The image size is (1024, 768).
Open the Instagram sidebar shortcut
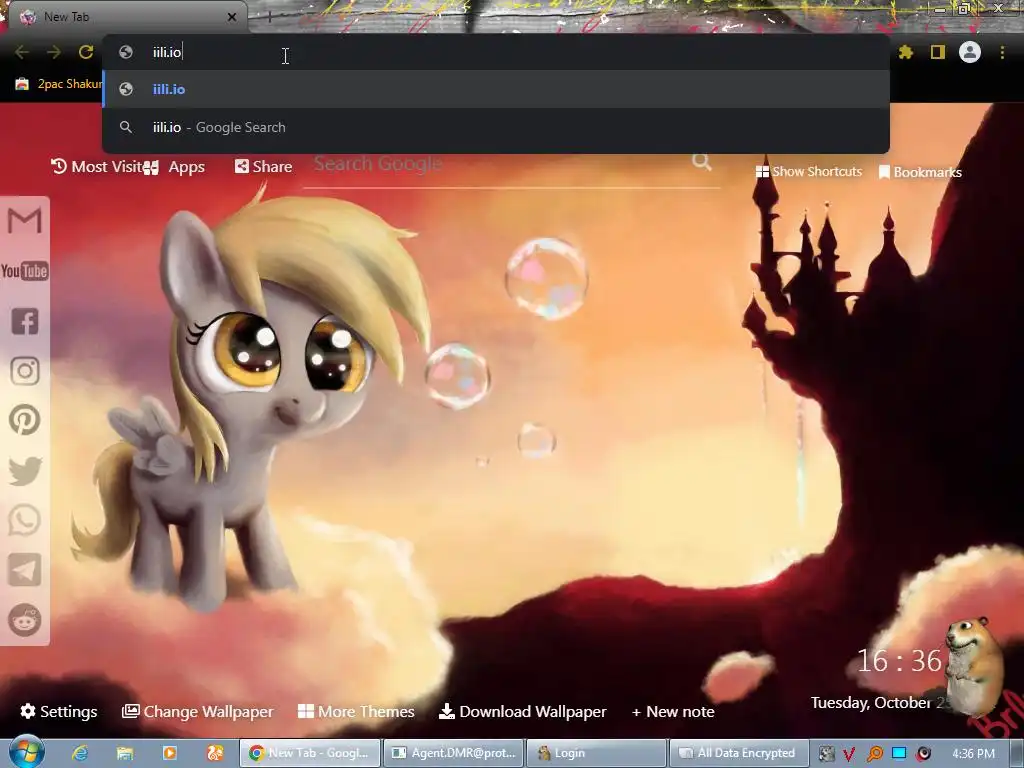click(25, 371)
